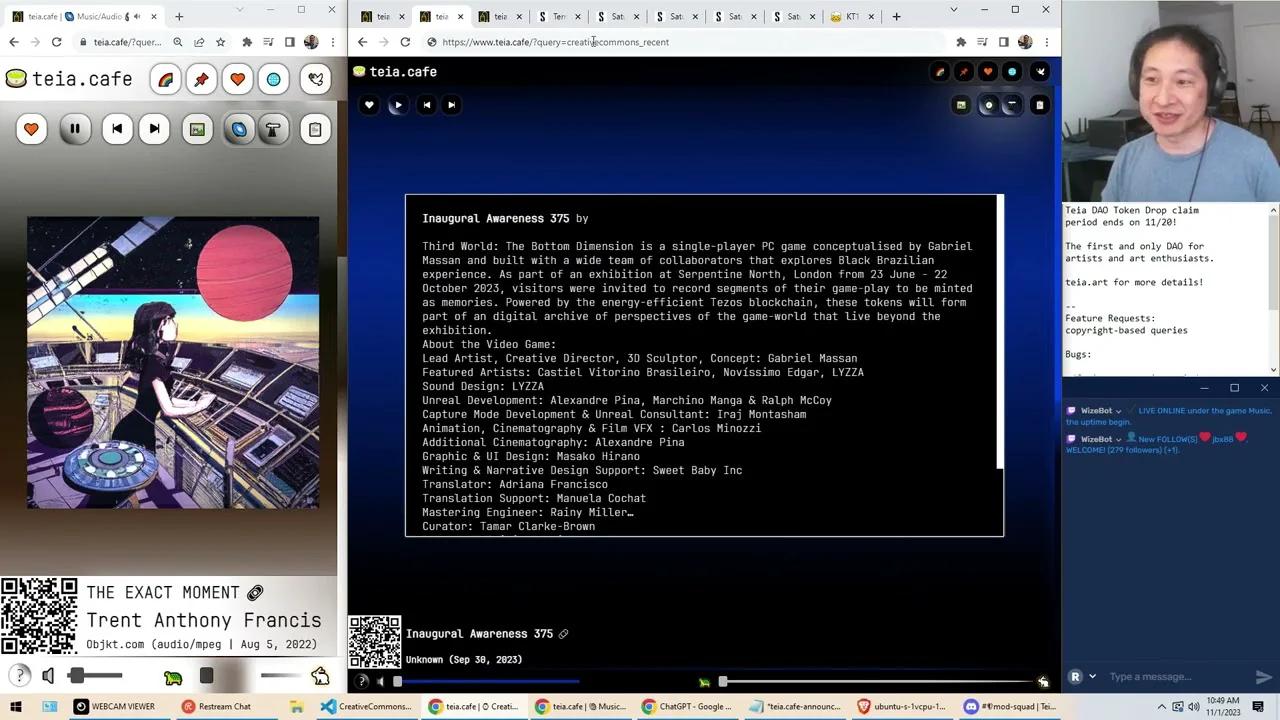Click the help question mark button

tap(20, 677)
